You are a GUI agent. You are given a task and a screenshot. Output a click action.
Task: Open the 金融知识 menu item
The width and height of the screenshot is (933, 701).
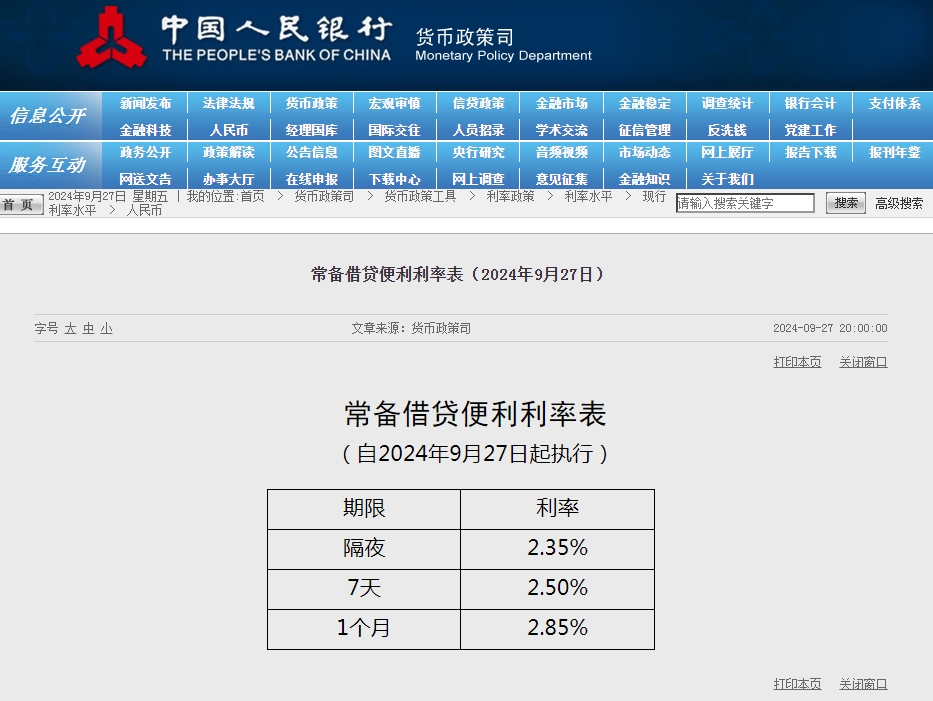(x=644, y=179)
